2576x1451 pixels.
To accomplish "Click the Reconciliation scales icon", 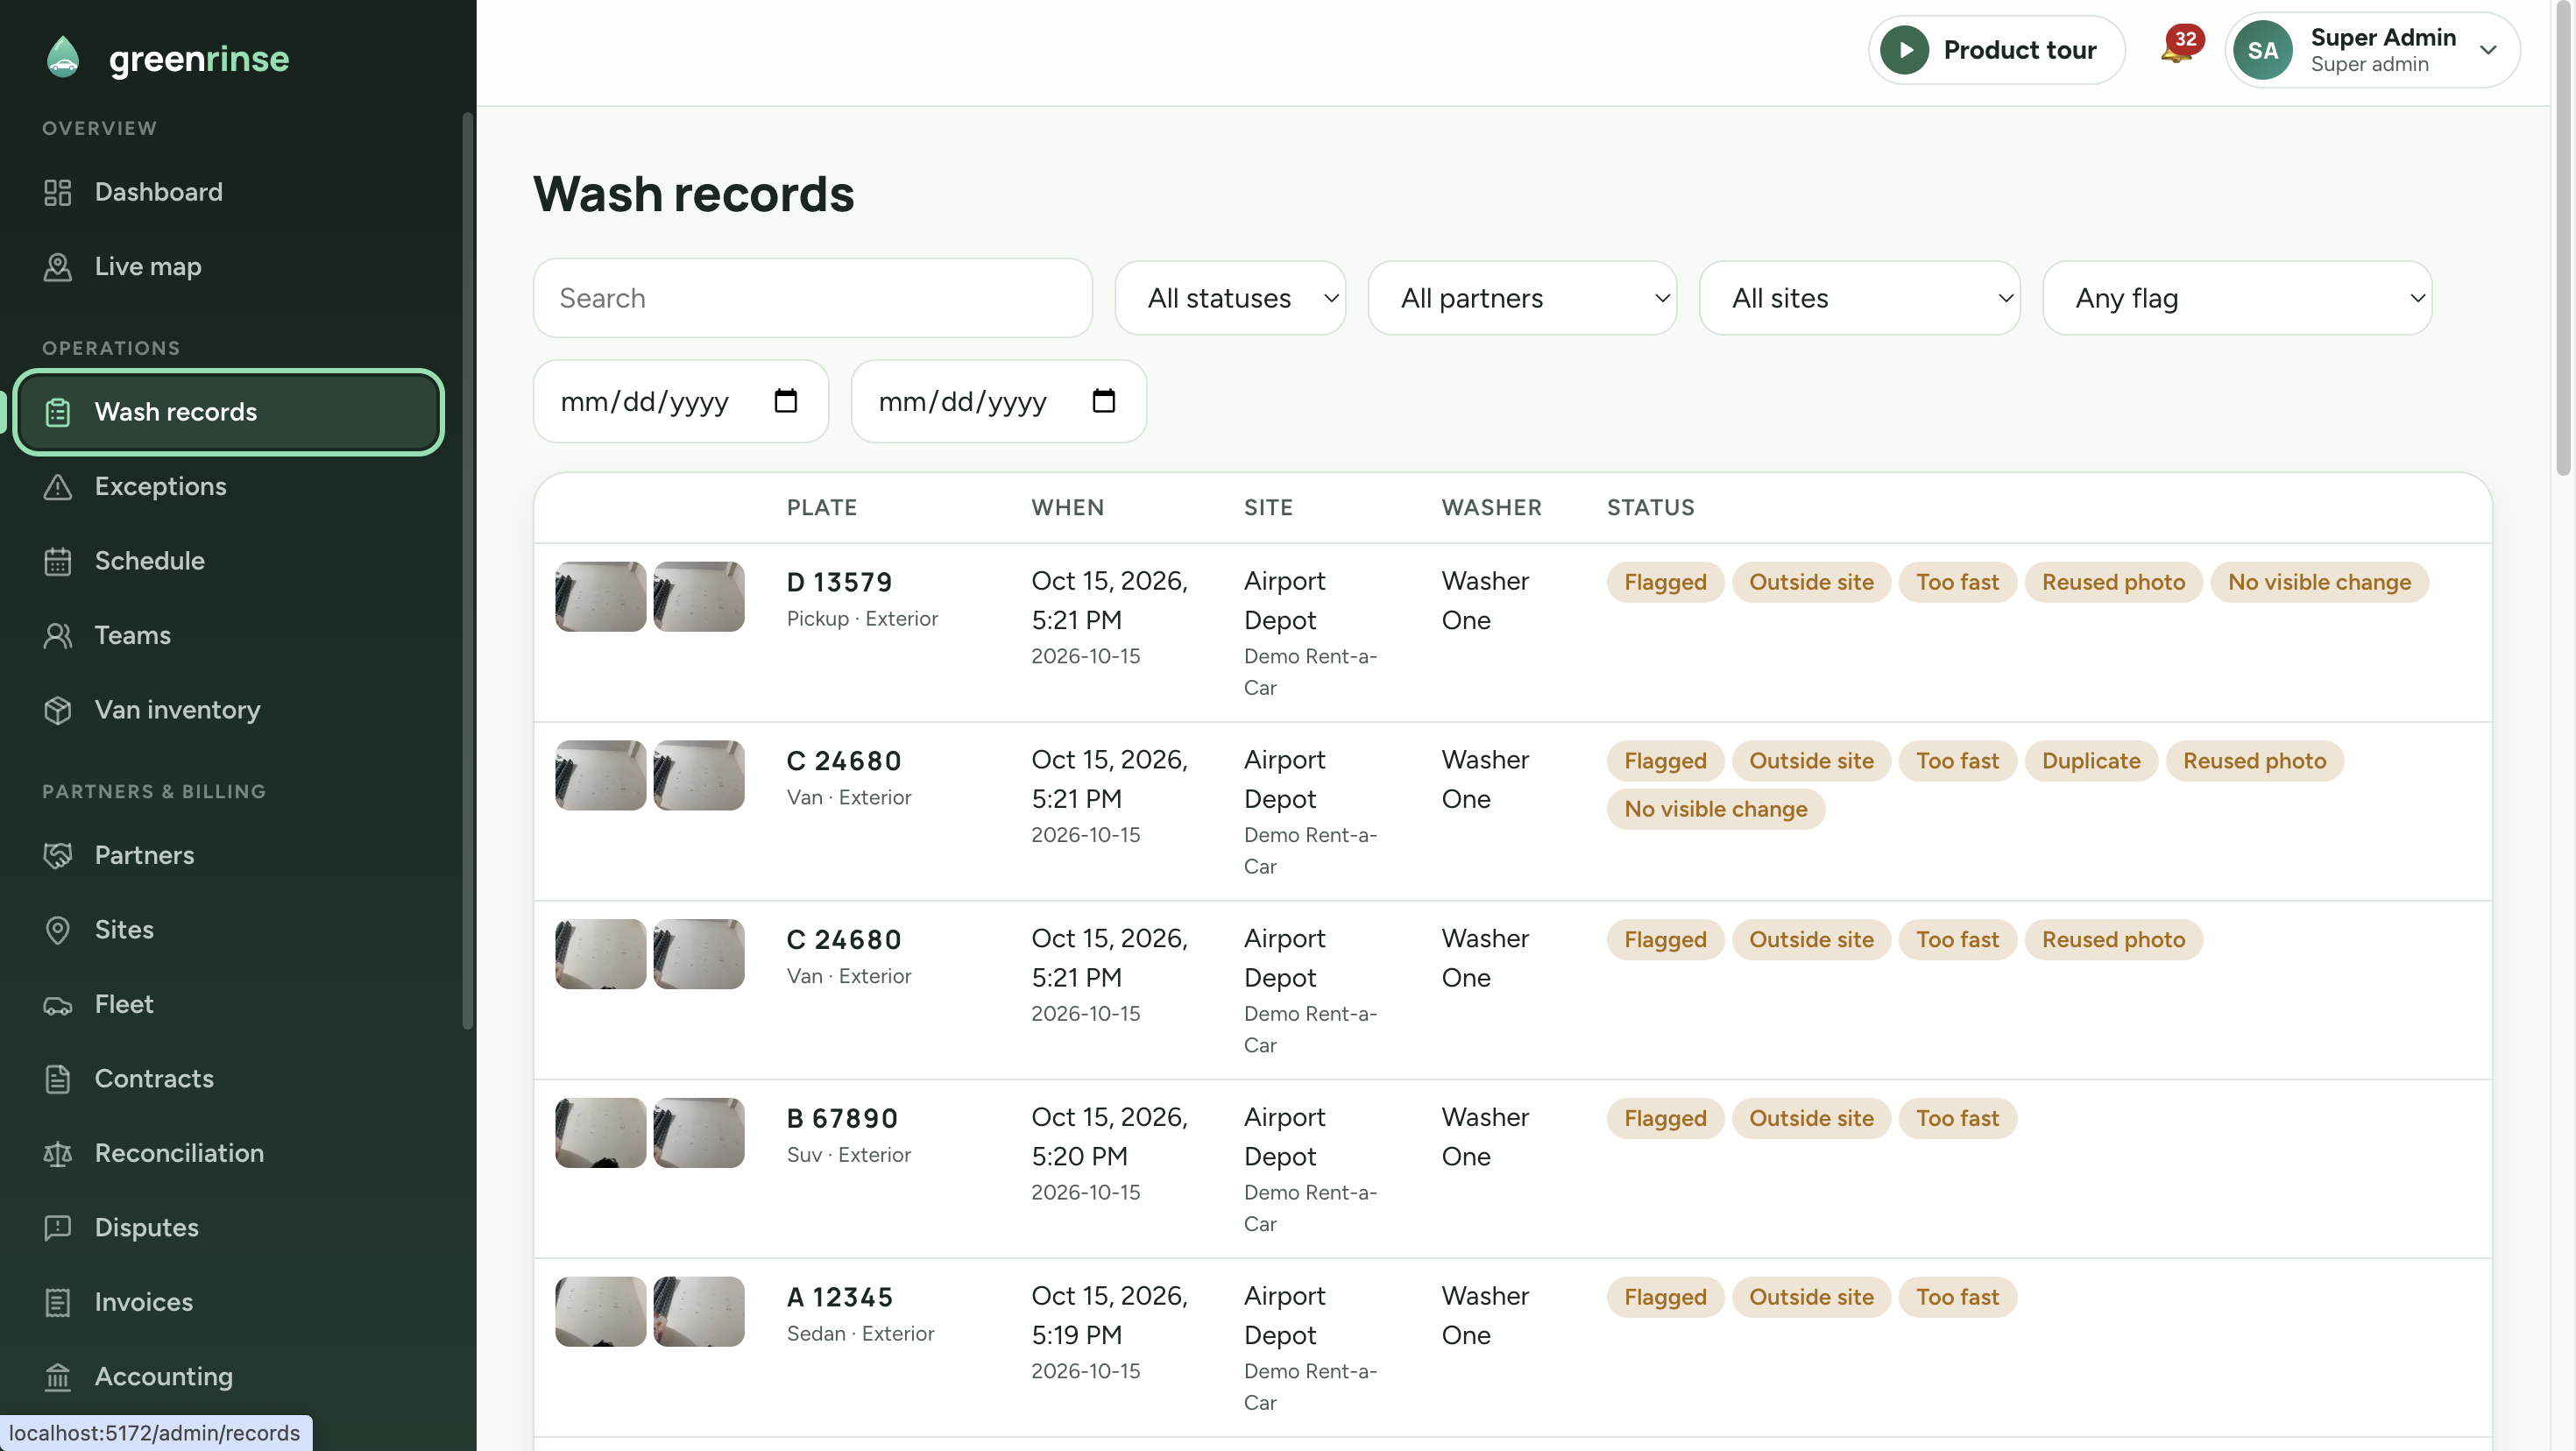I will coord(58,1154).
